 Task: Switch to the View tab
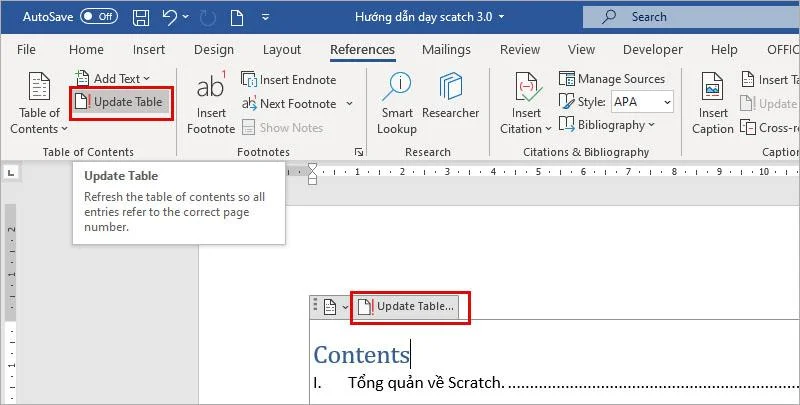coord(581,49)
